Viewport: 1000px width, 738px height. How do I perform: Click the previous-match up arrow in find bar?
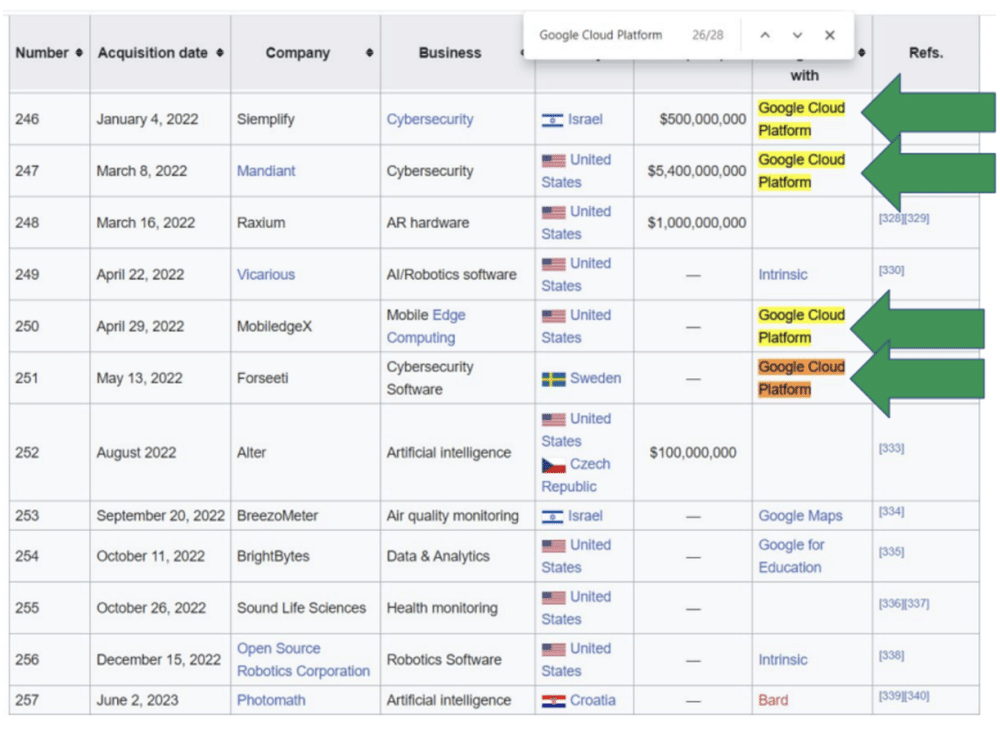pyautogui.click(x=765, y=34)
